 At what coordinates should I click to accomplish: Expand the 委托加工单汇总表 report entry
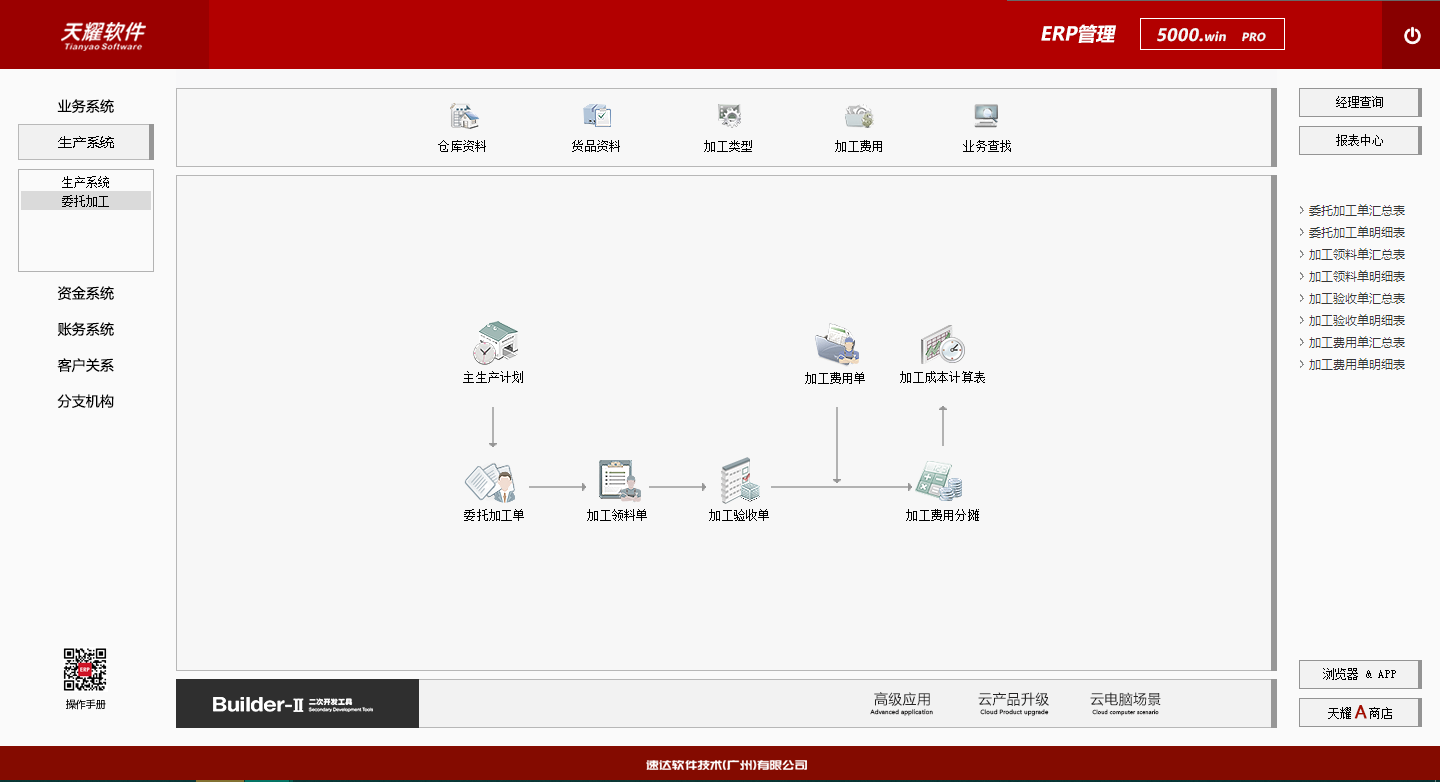1355,210
